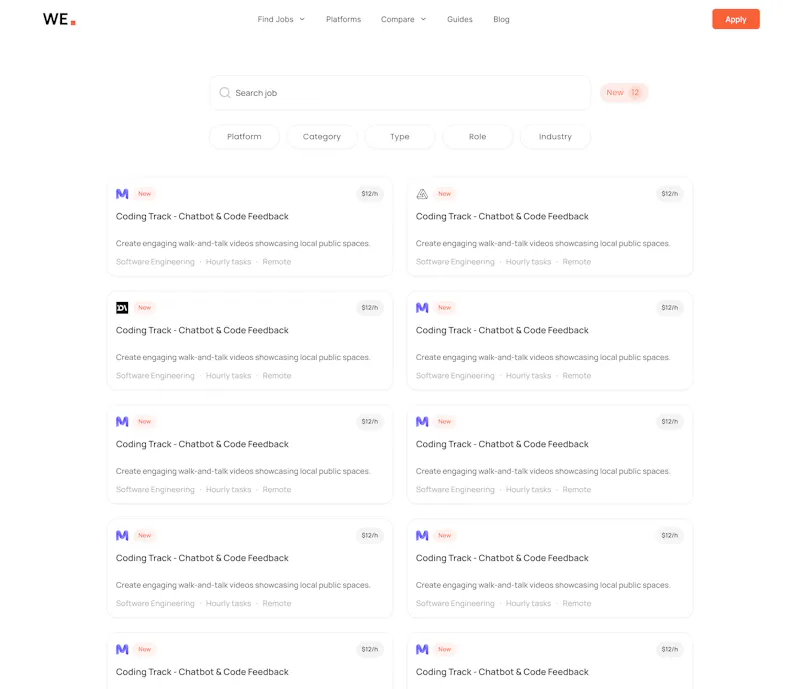
Task: Click the triangle platform logo icon
Action: pyautogui.click(x=422, y=194)
